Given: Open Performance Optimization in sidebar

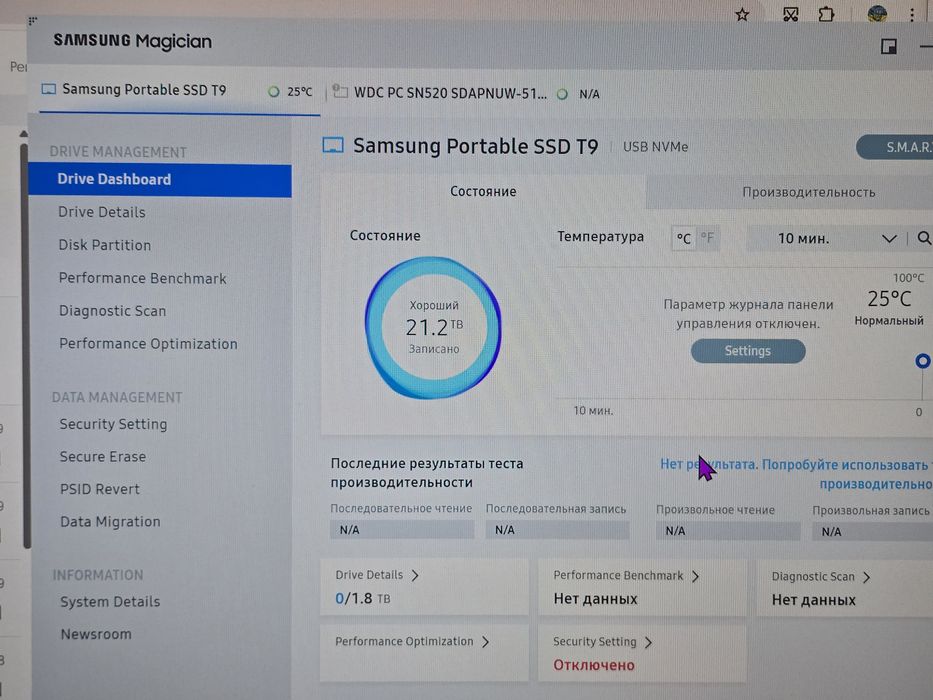Looking at the screenshot, I should click(x=148, y=344).
